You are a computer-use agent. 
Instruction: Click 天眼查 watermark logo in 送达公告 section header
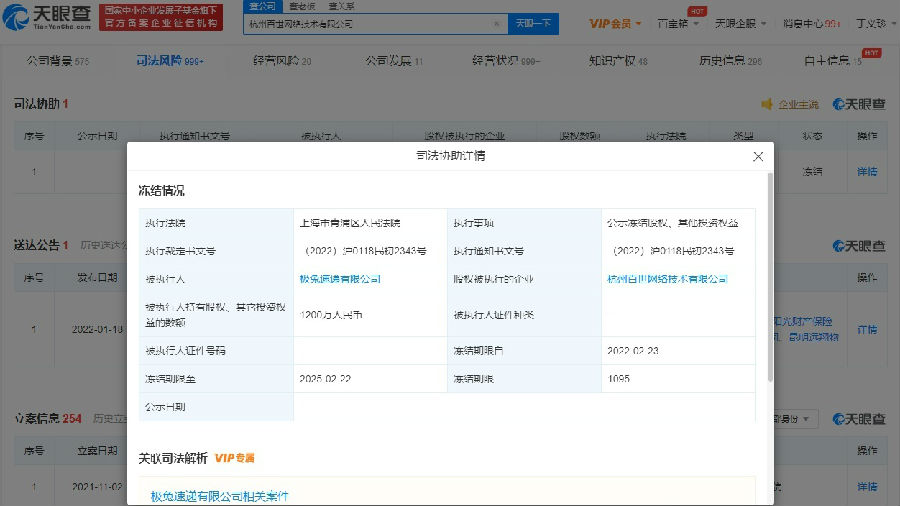point(859,246)
